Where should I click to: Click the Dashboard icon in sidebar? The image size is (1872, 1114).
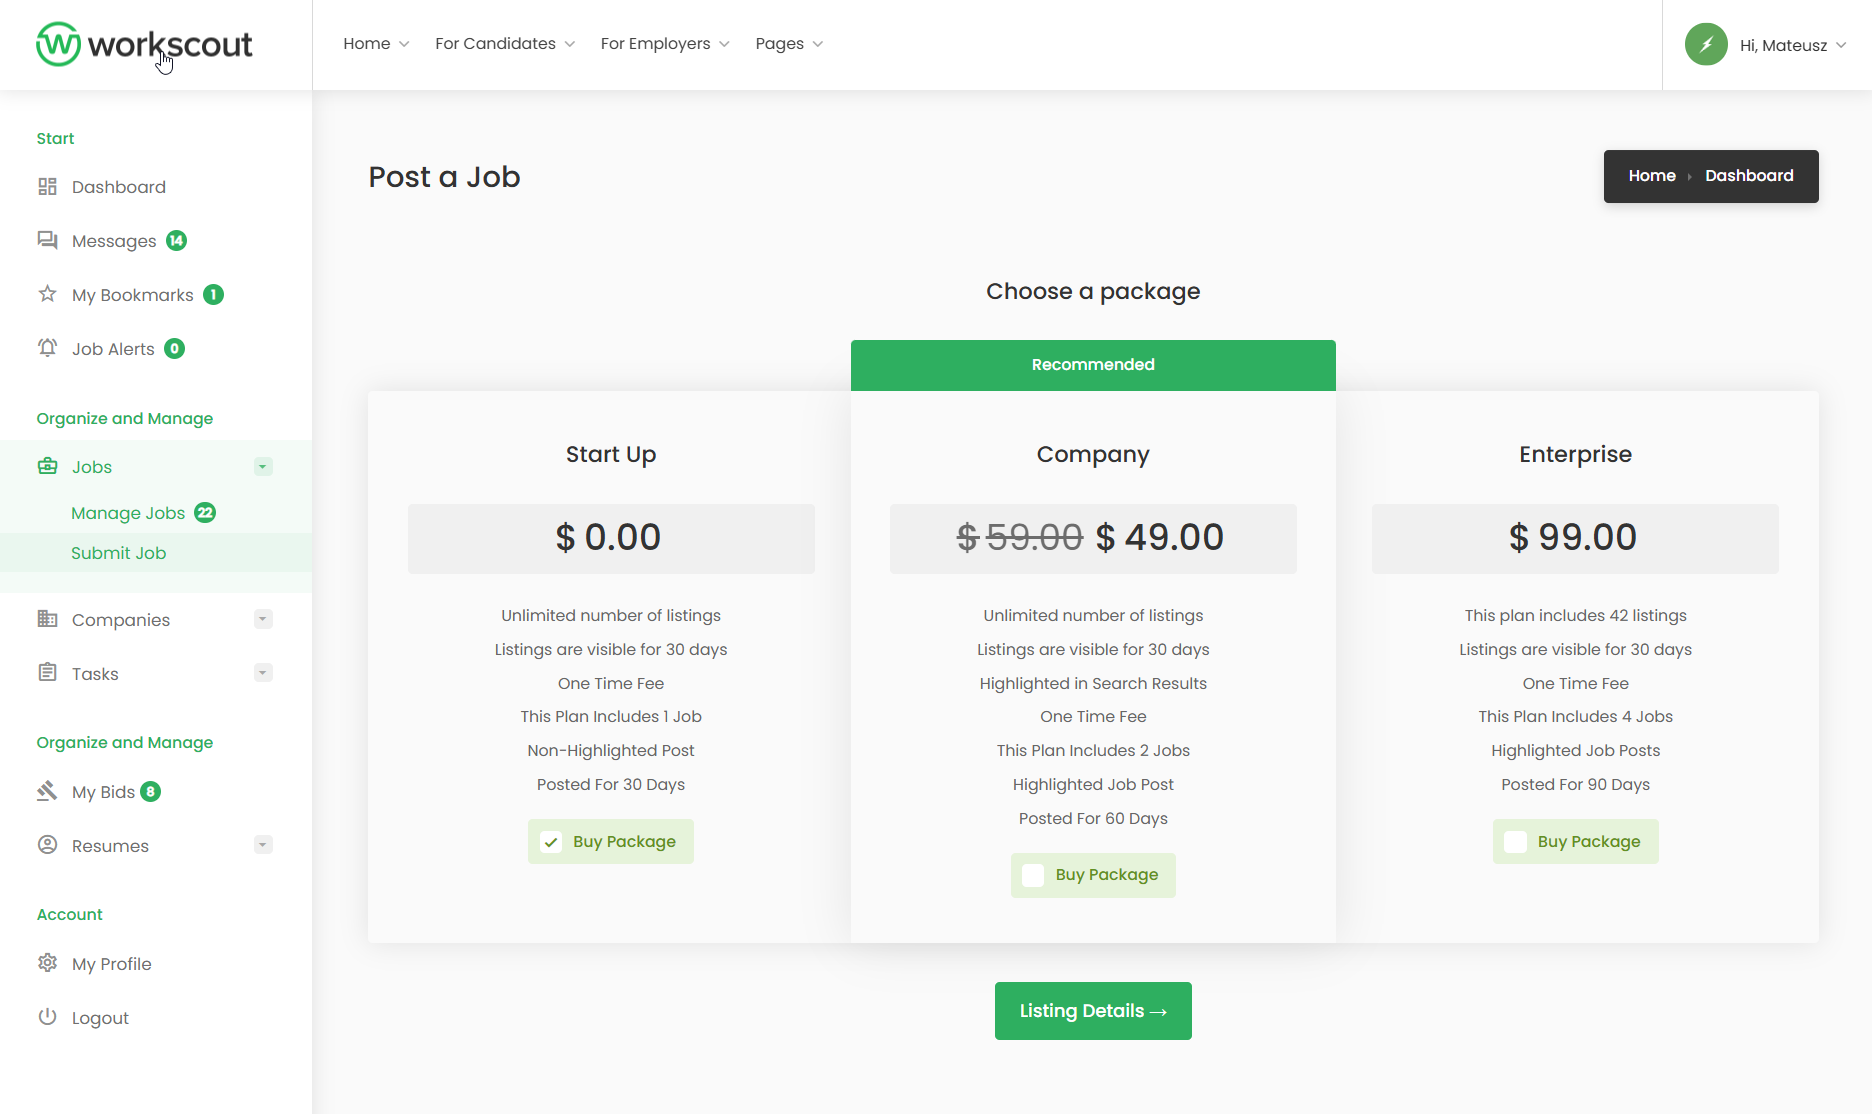tap(47, 187)
